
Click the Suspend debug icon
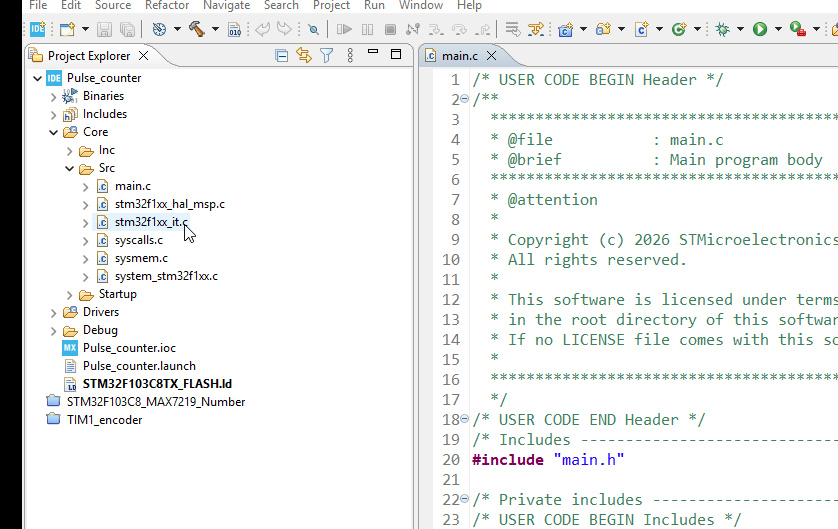[x=367, y=29]
